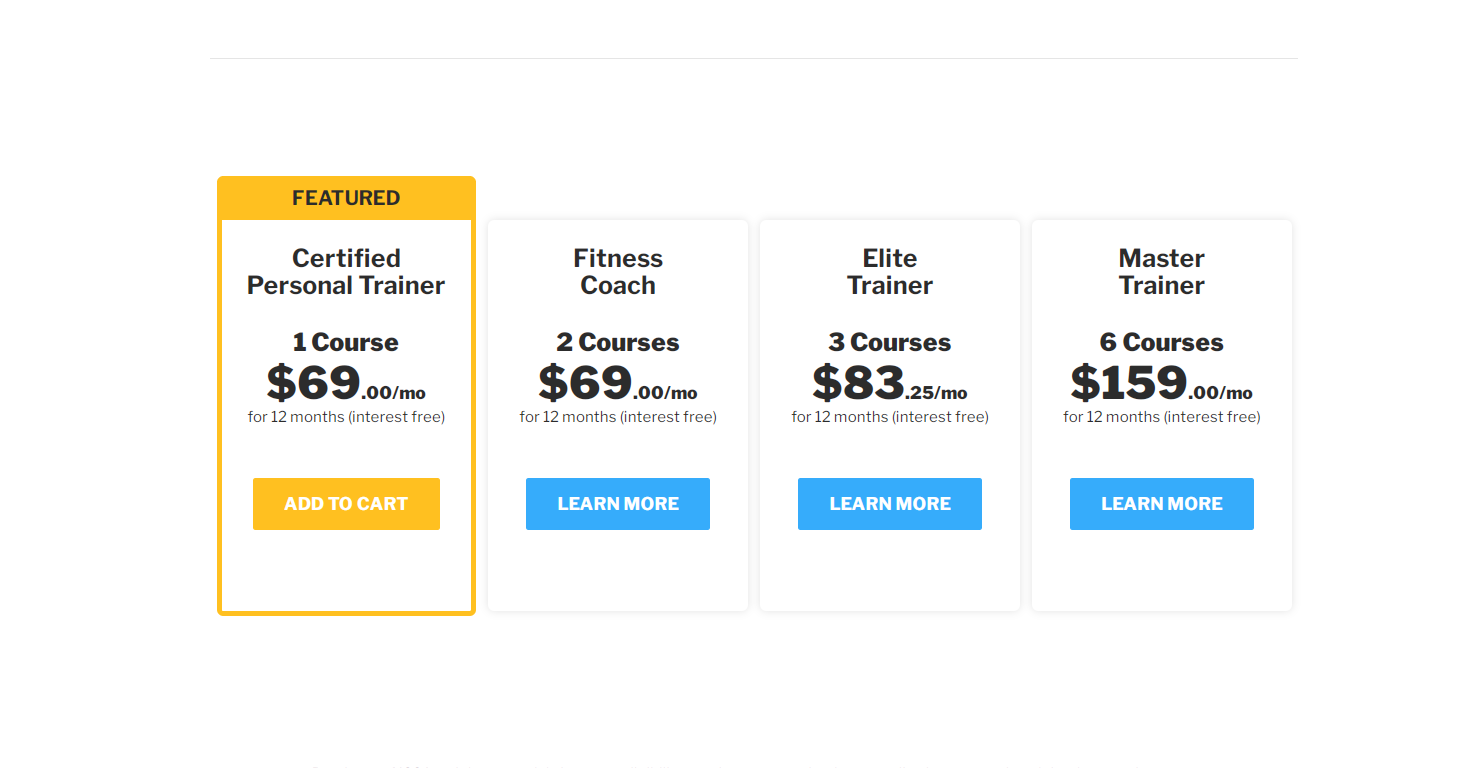Select Learn More for Master Trainer
The height and width of the screenshot is (768, 1461).
pos(1161,504)
